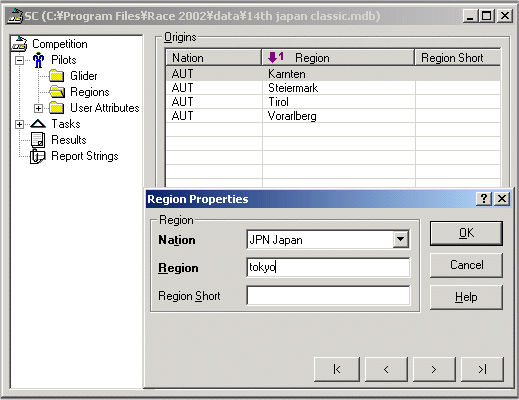
Task: Click the Cancel button
Action: [x=466, y=265]
